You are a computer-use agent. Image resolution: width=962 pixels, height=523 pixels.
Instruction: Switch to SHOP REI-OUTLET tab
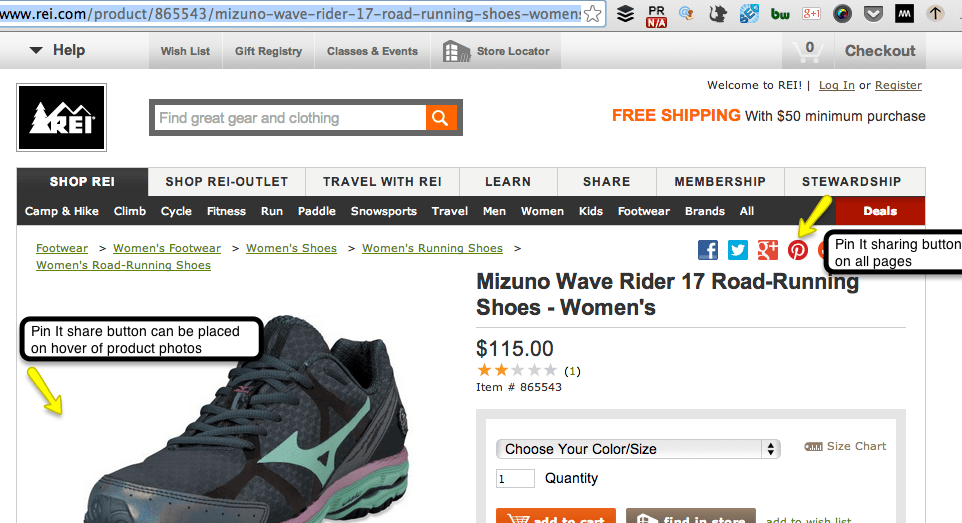click(226, 182)
